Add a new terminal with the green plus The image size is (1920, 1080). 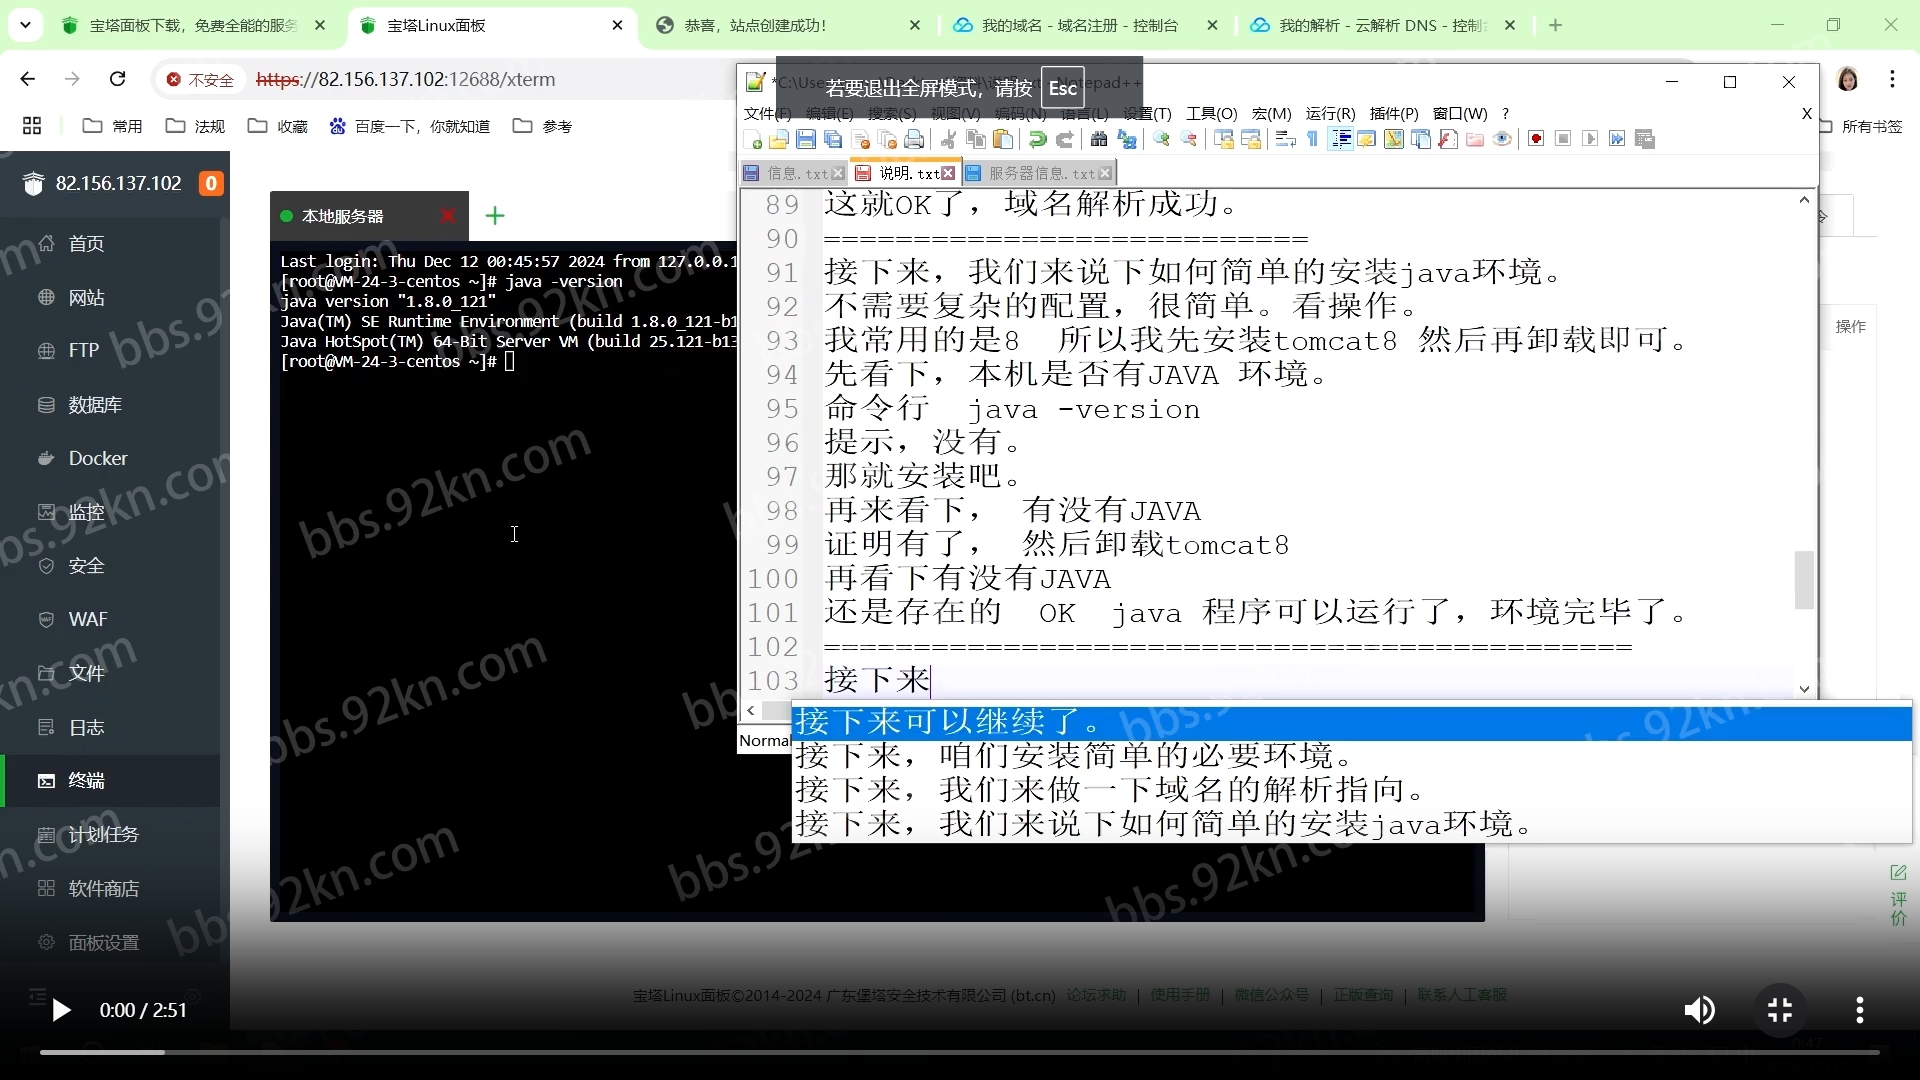[x=495, y=216]
